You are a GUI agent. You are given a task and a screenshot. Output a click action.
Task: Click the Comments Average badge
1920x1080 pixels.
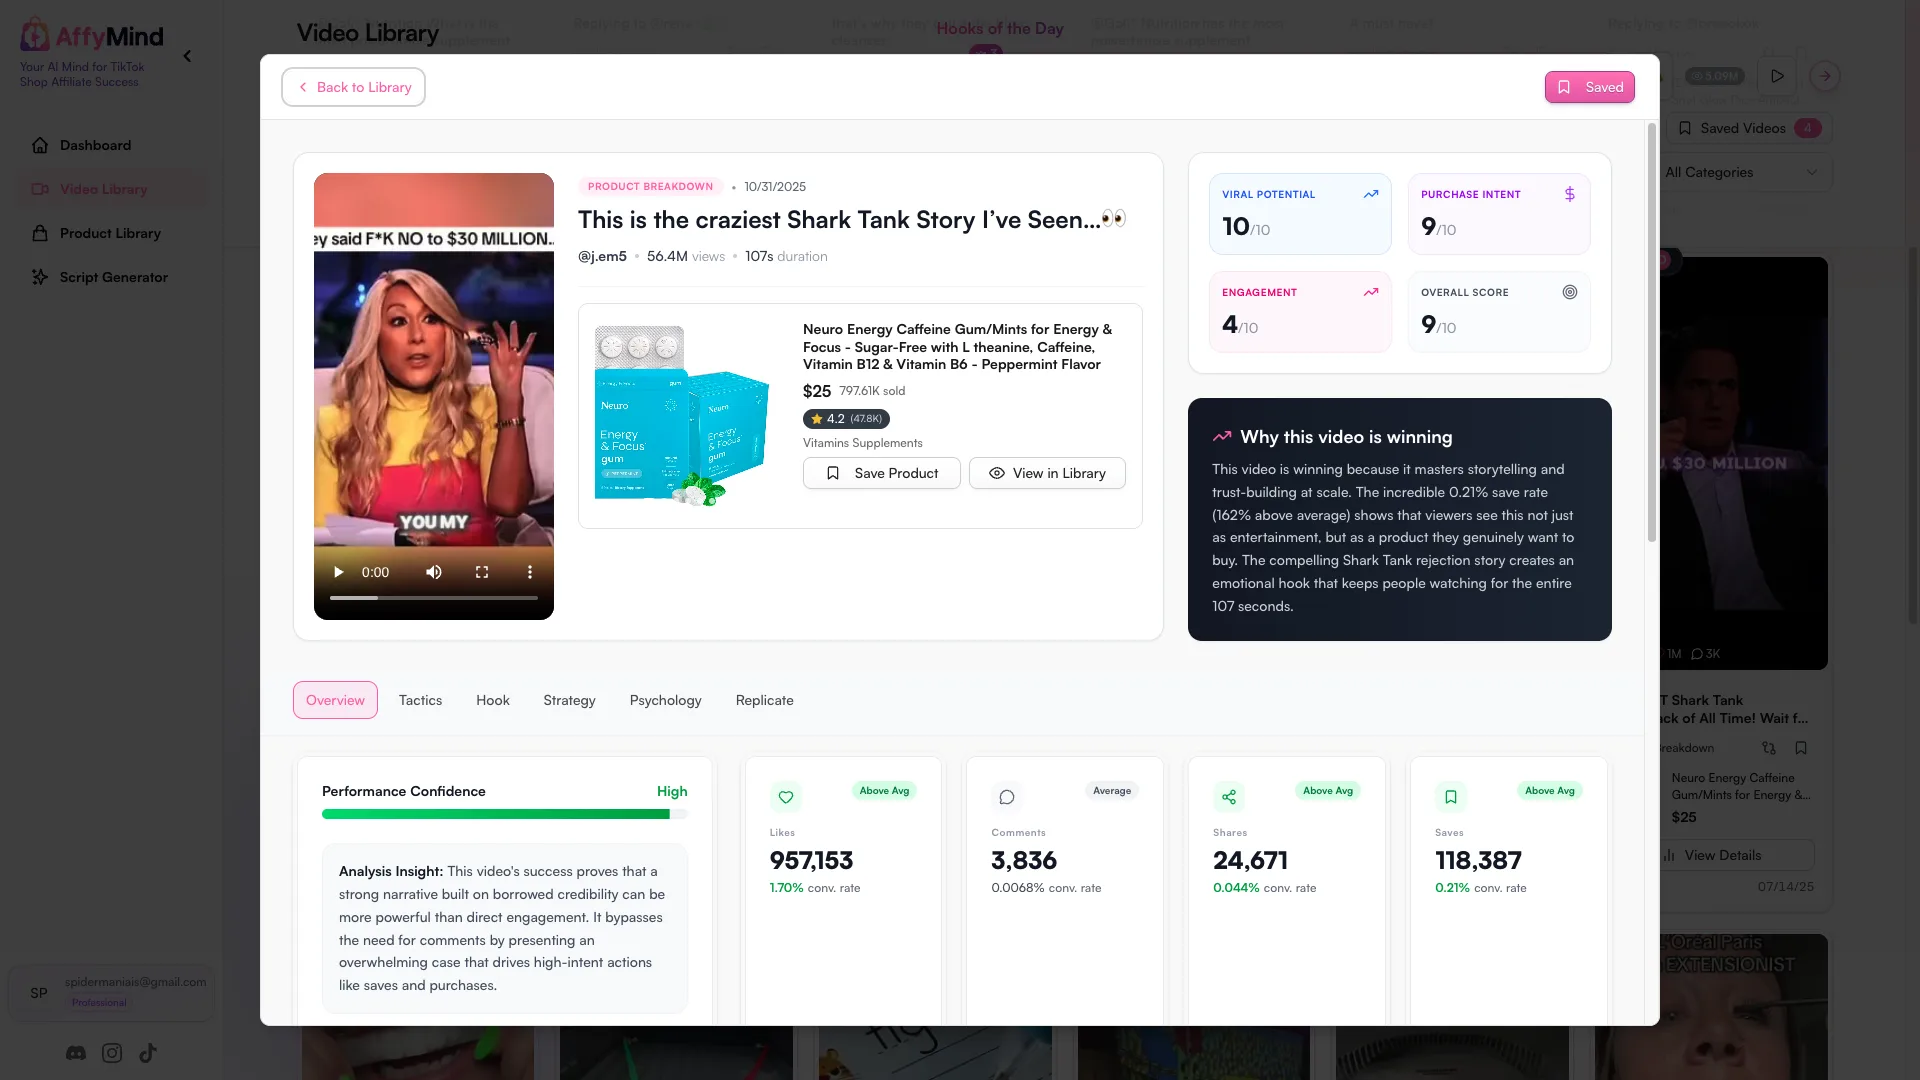[1112, 791]
